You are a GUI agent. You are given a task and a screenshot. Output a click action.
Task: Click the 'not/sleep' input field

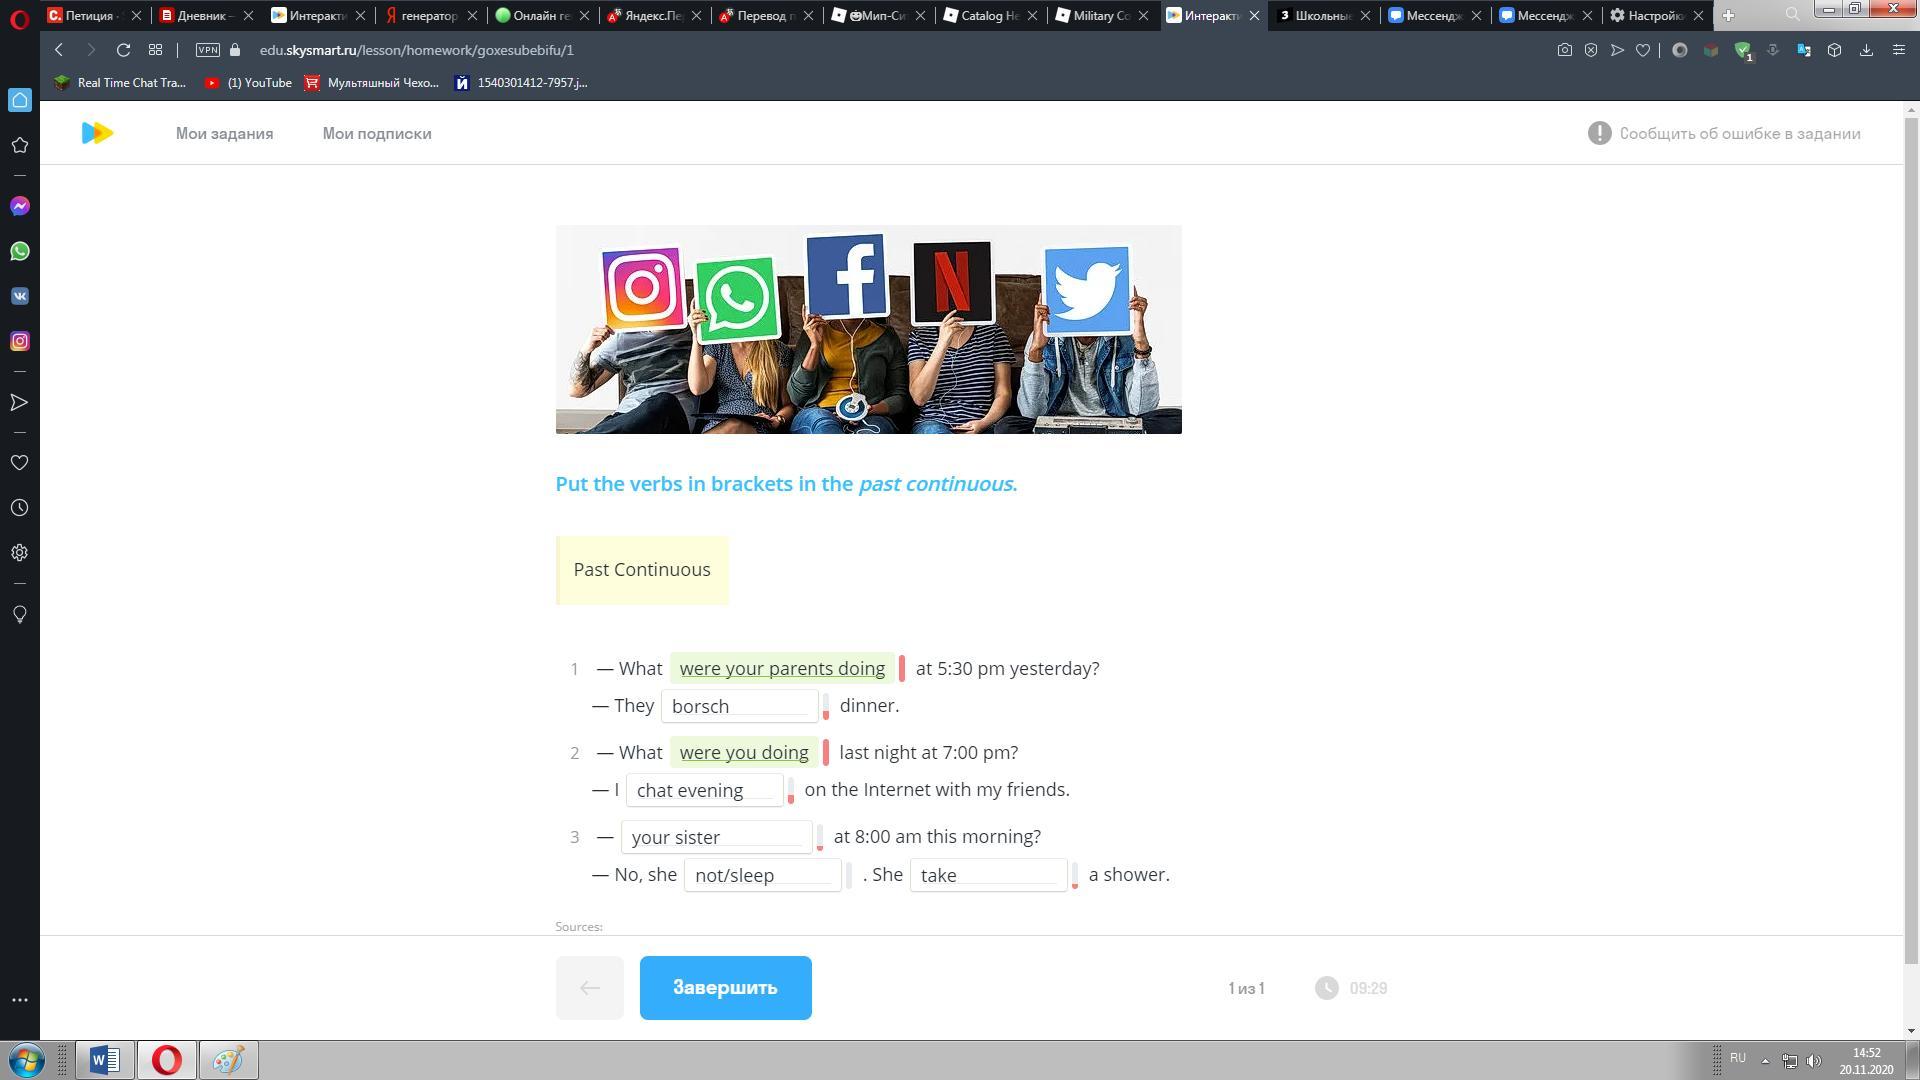coord(762,875)
